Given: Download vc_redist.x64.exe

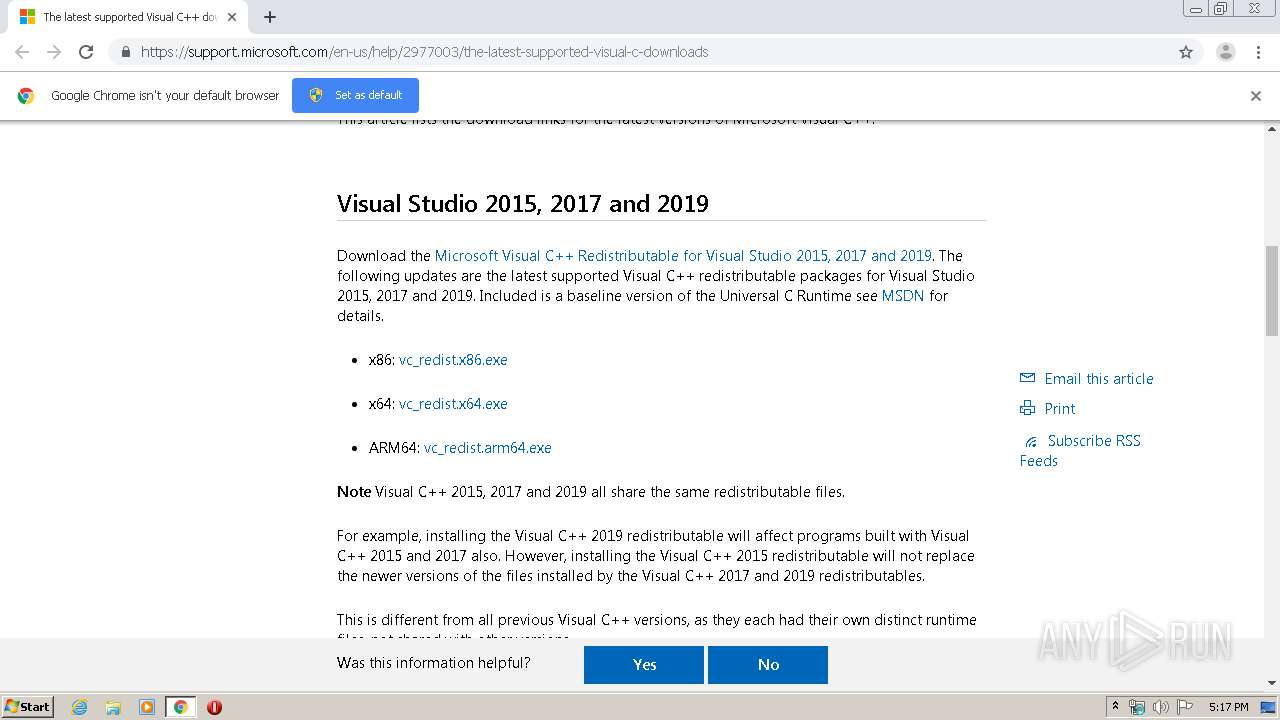Looking at the screenshot, I should [x=453, y=404].
